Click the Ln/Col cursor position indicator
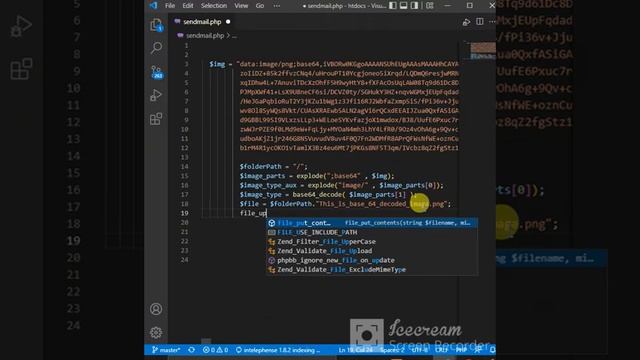This screenshot has height=360, width=640. [356, 350]
